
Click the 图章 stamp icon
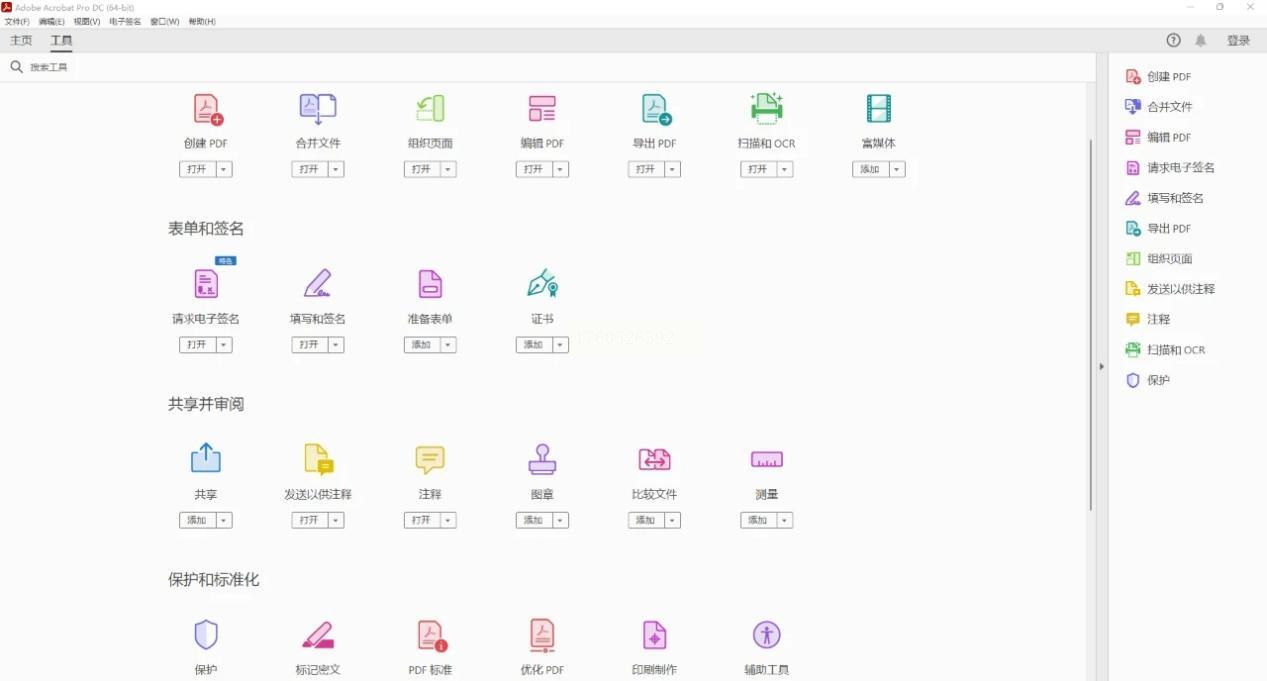[x=542, y=460]
